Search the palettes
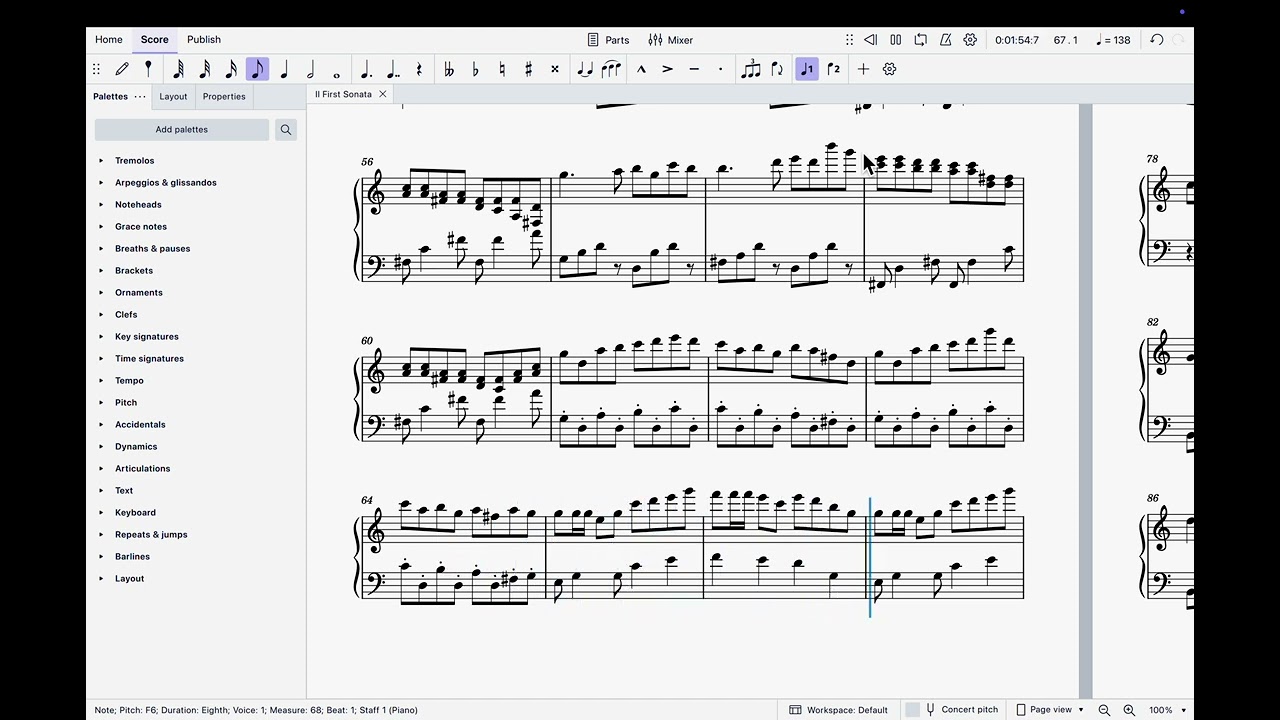The height and width of the screenshot is (720, 1280). pos(286,129)
